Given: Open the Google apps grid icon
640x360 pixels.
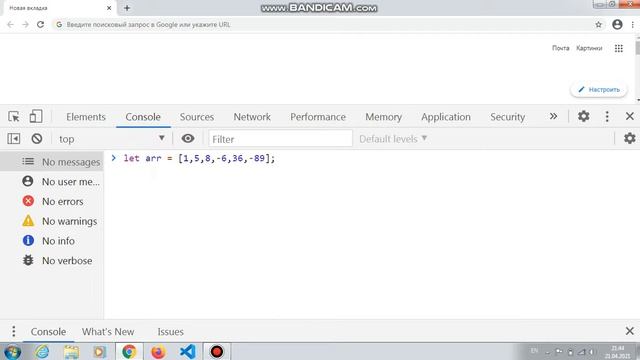Looking at the screenshot, I should click(x=619, y=48).
